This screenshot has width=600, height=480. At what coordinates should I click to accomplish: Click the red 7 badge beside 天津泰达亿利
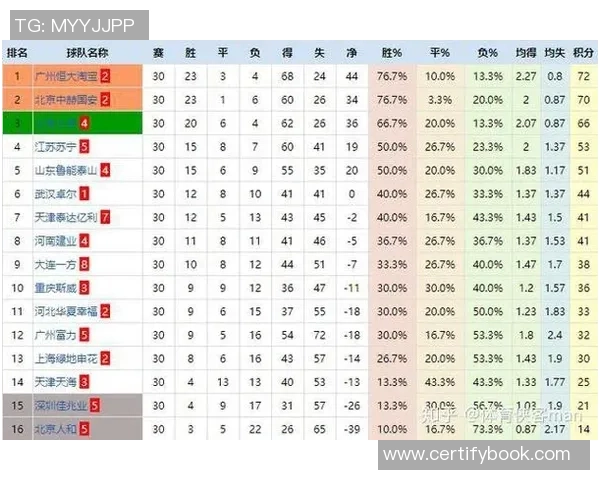105,217
